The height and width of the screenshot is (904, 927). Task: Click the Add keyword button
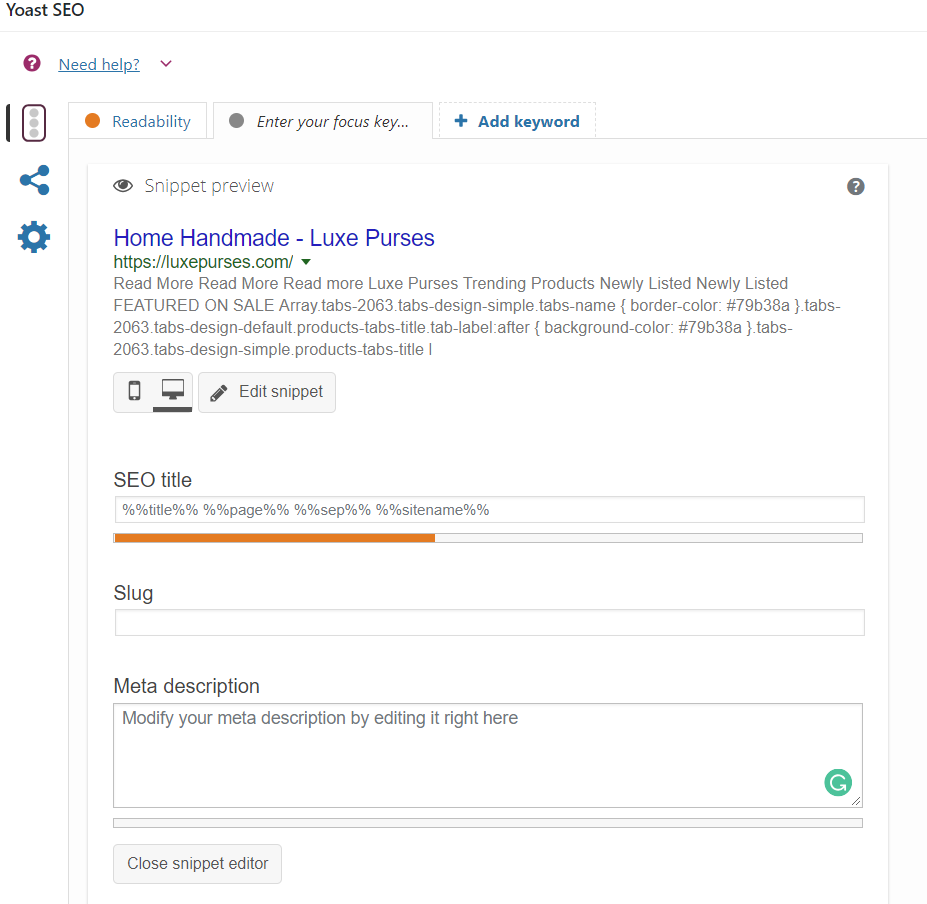pyautogui.click(x=516, y=121)
